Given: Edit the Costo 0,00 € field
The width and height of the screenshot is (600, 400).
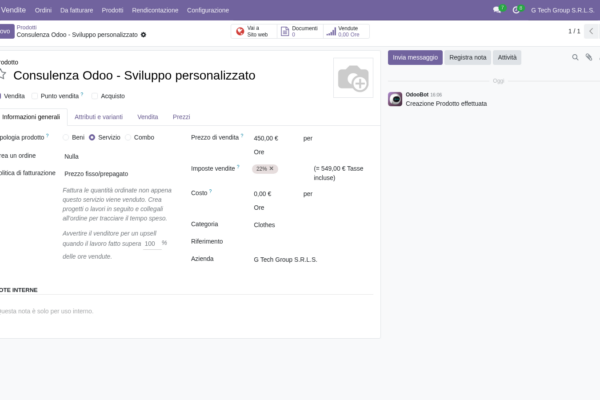Looking at the screenshot, I should pyautogui.click(x=275, y=194).
